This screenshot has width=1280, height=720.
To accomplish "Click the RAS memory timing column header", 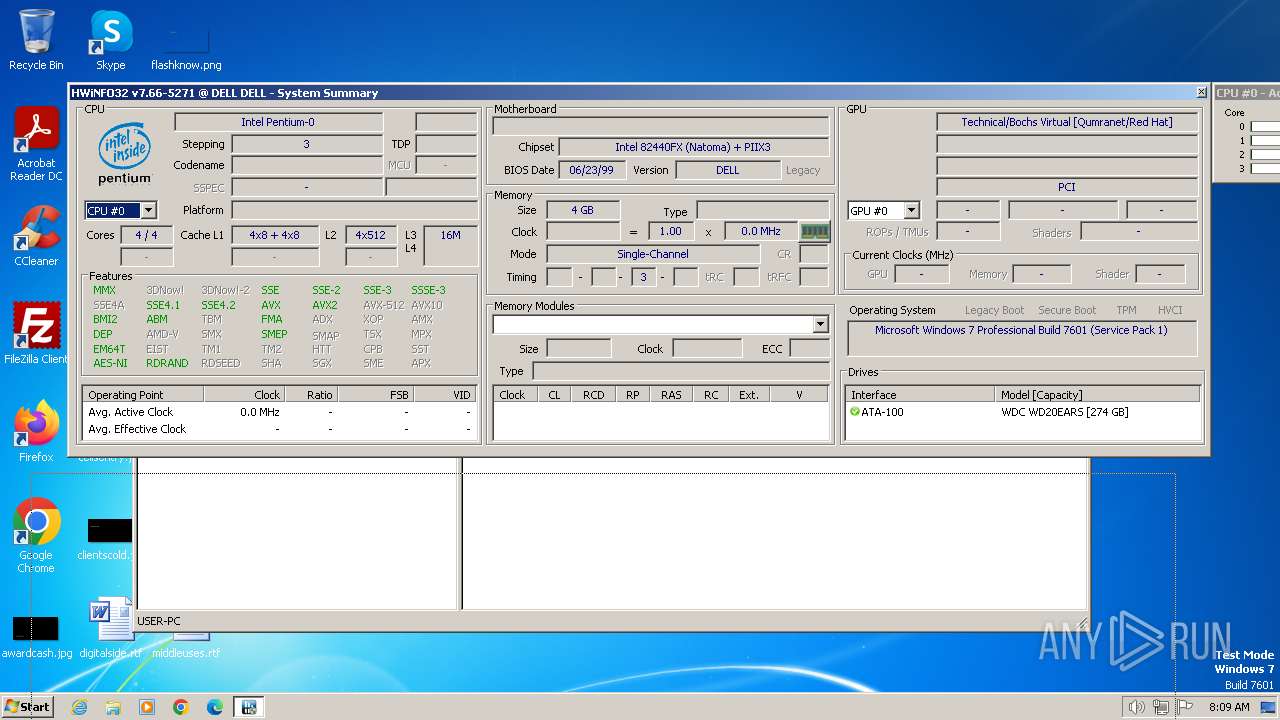I will pos(671,395).
